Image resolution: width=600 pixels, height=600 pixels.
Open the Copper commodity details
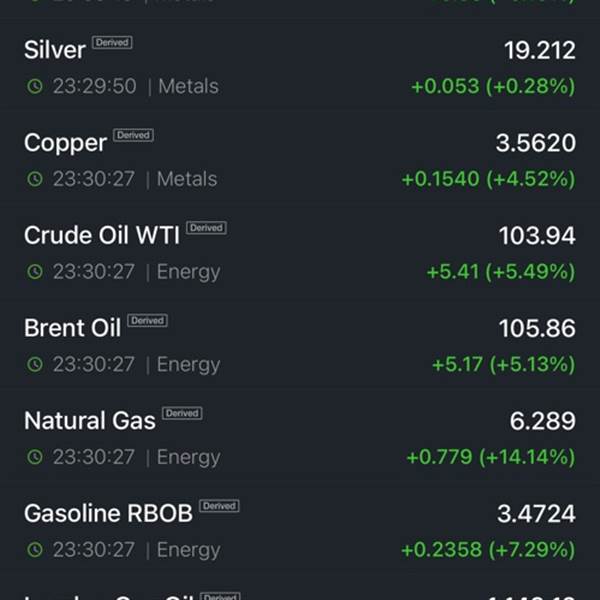pyautogui.click(x=300, y=159)
